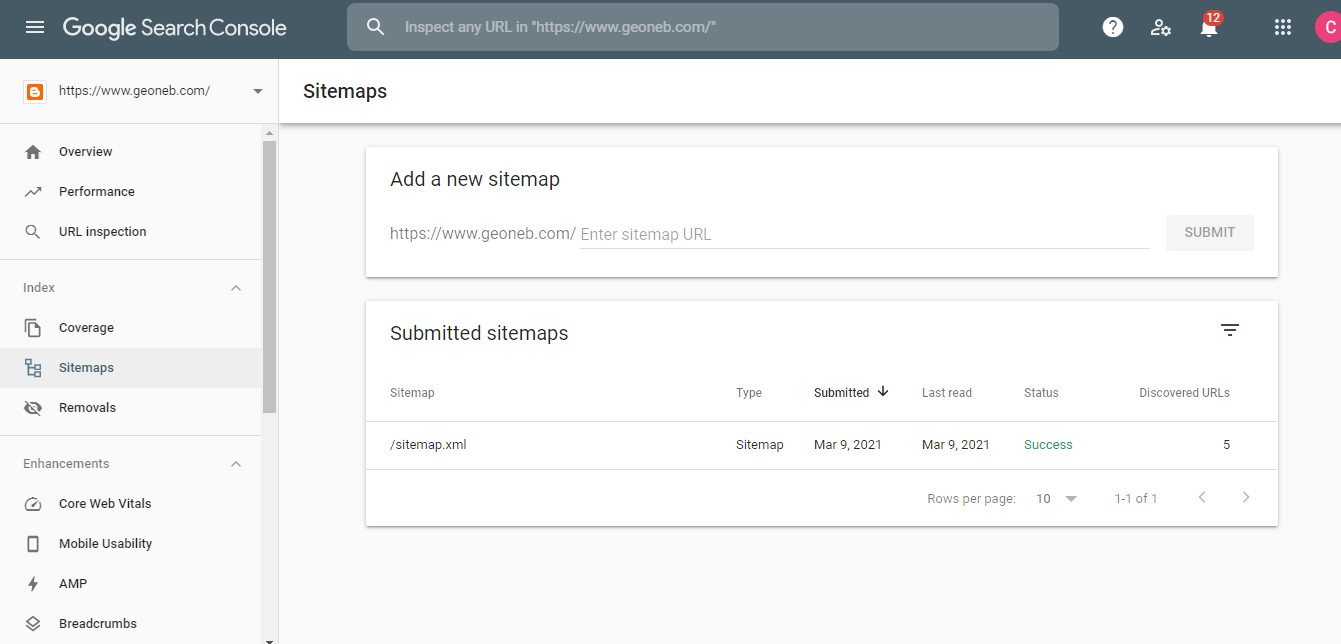Screen dimensions: 1341x644
Task: Open Coverage report in the sidebar
Action: point(131,328)
